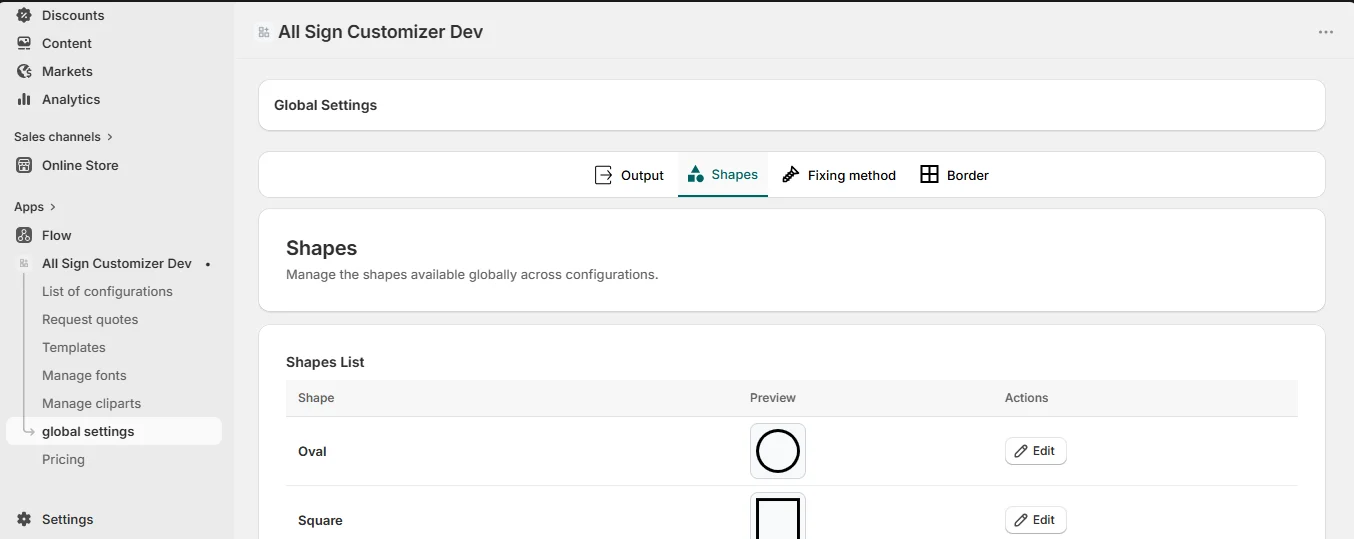Click the pencil icon in Oval row

point(1021,451)
